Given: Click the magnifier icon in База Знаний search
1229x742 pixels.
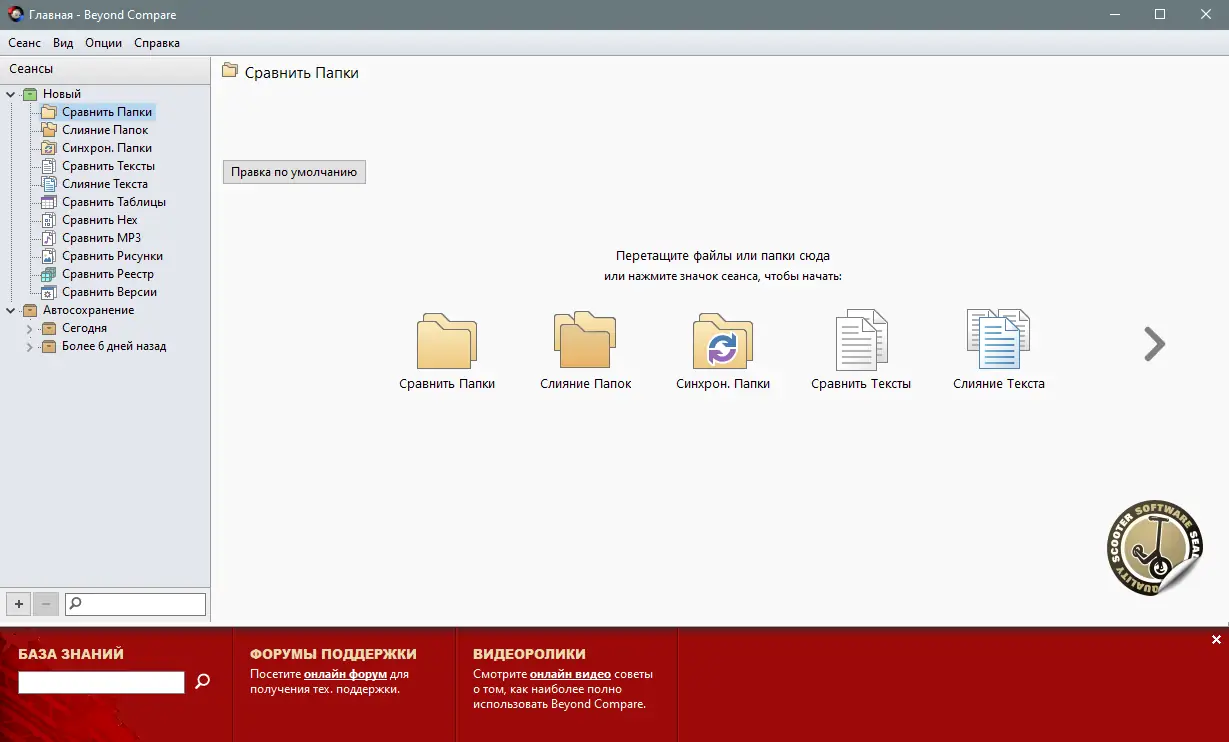Looking at the screenshot, I should click(202, 682).
